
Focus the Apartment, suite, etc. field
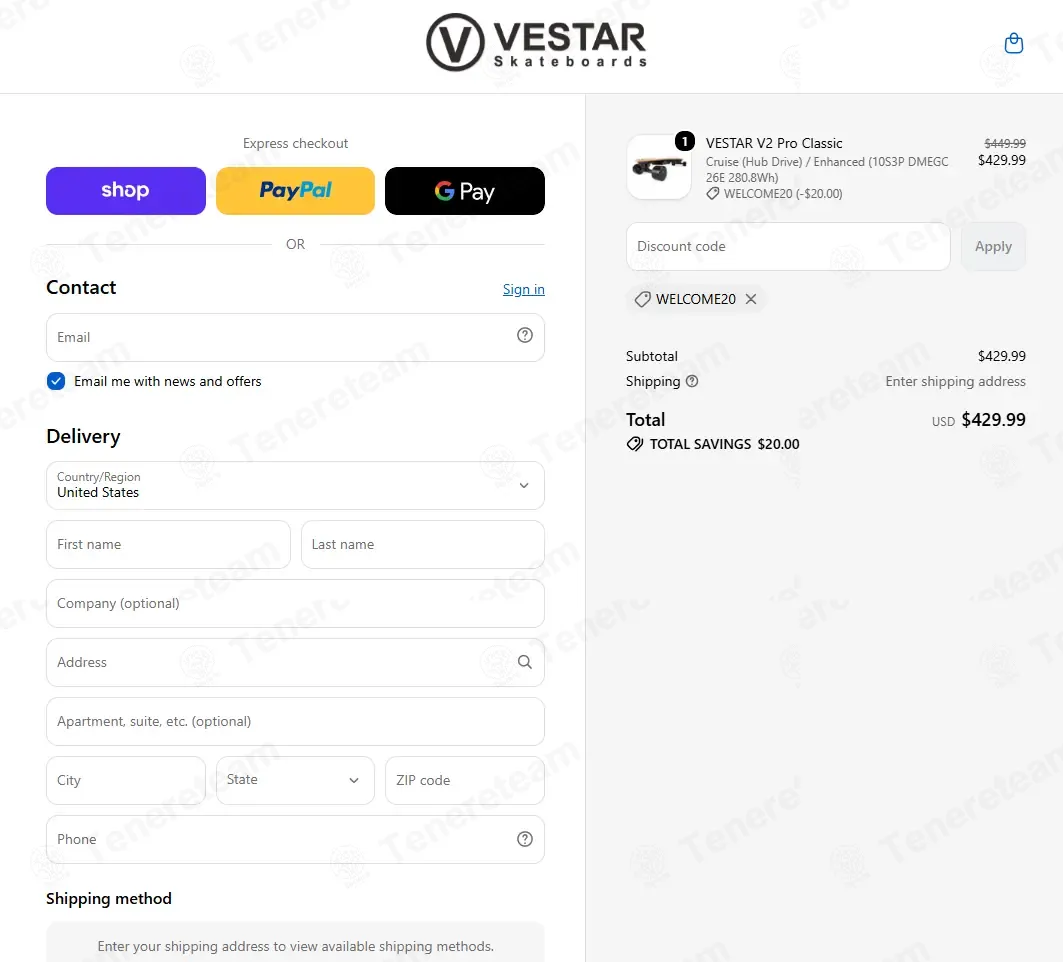295,721
